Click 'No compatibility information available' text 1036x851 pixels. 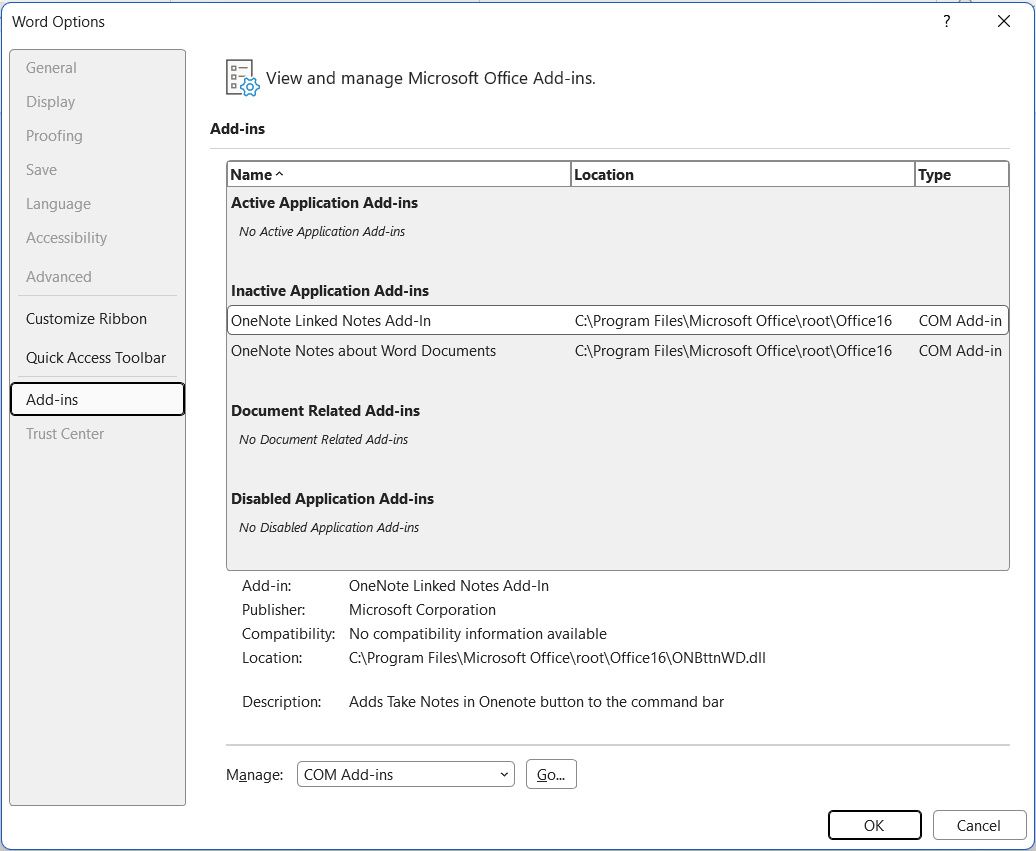(478, 634)
